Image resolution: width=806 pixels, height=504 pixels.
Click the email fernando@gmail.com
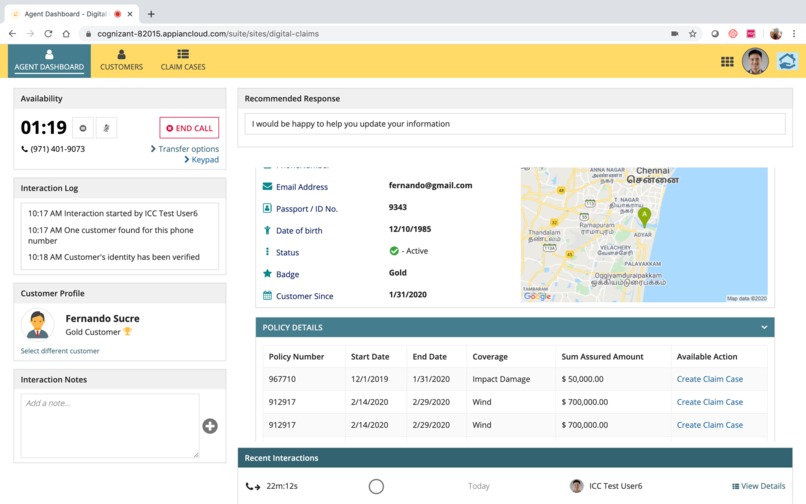point(431,185)
